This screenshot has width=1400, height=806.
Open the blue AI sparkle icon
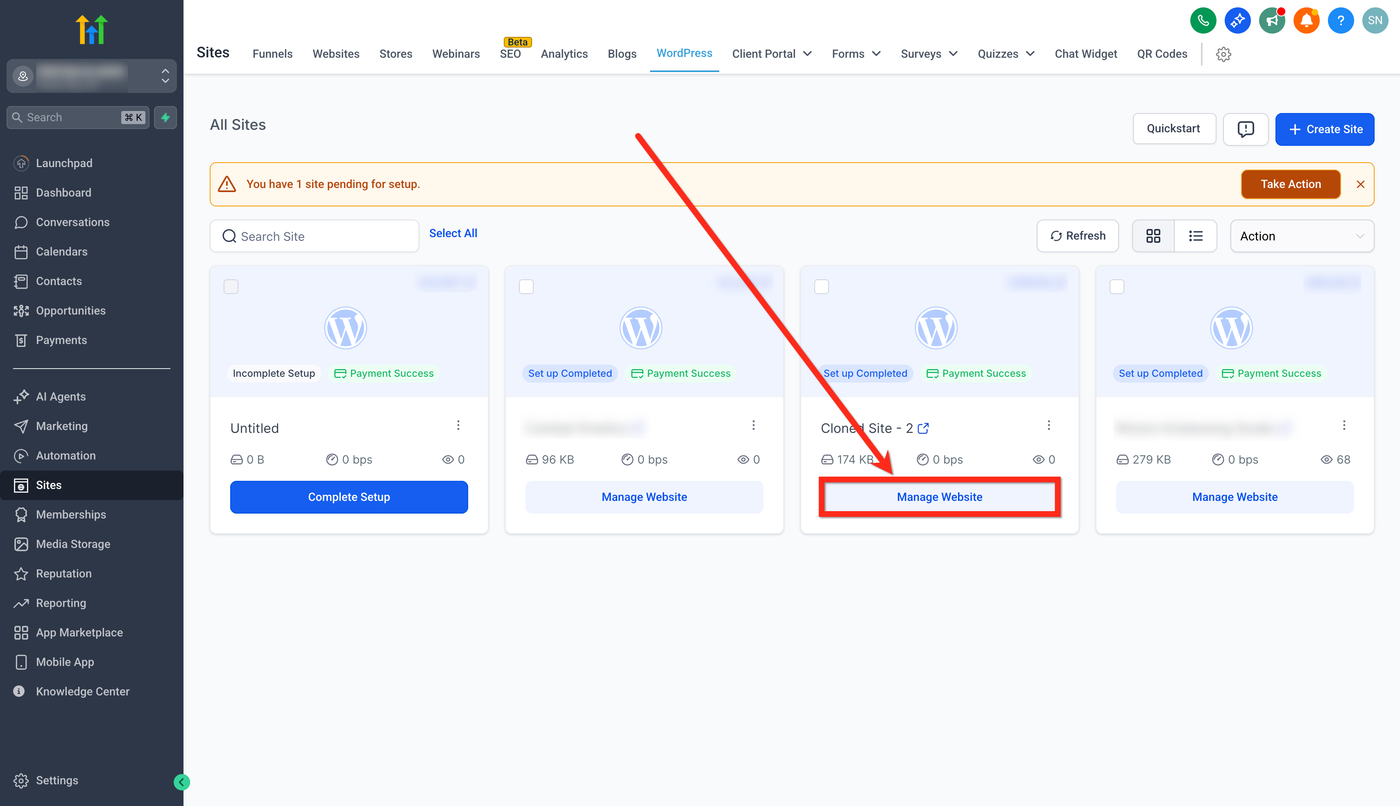[x=1238, y=20]
